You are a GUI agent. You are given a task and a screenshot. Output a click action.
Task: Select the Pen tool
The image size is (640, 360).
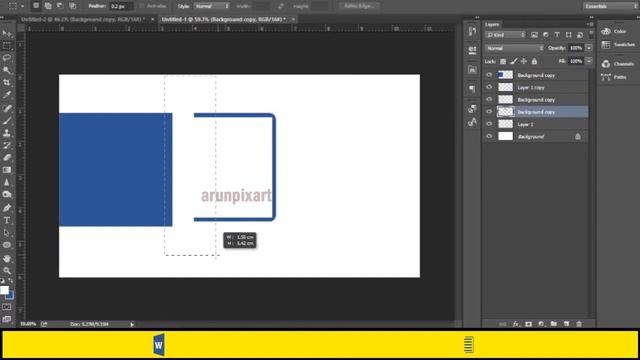pos(7,208)
